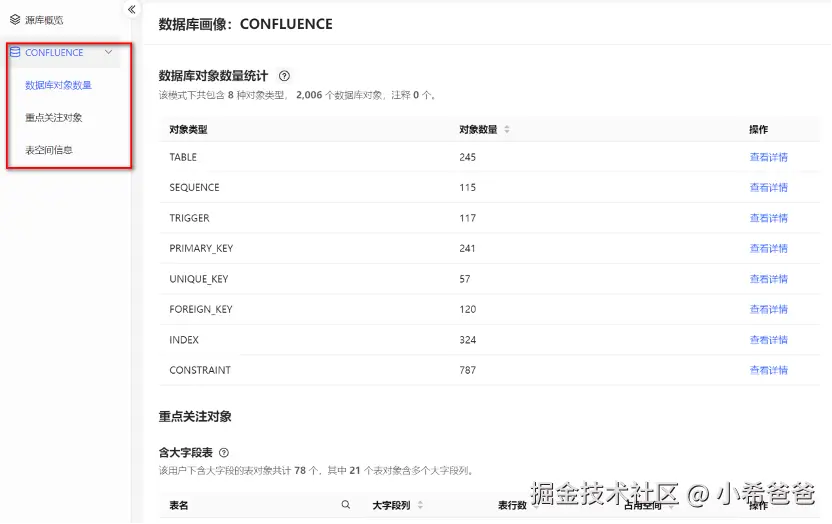Click the count value 245

[x=467, y=157]
